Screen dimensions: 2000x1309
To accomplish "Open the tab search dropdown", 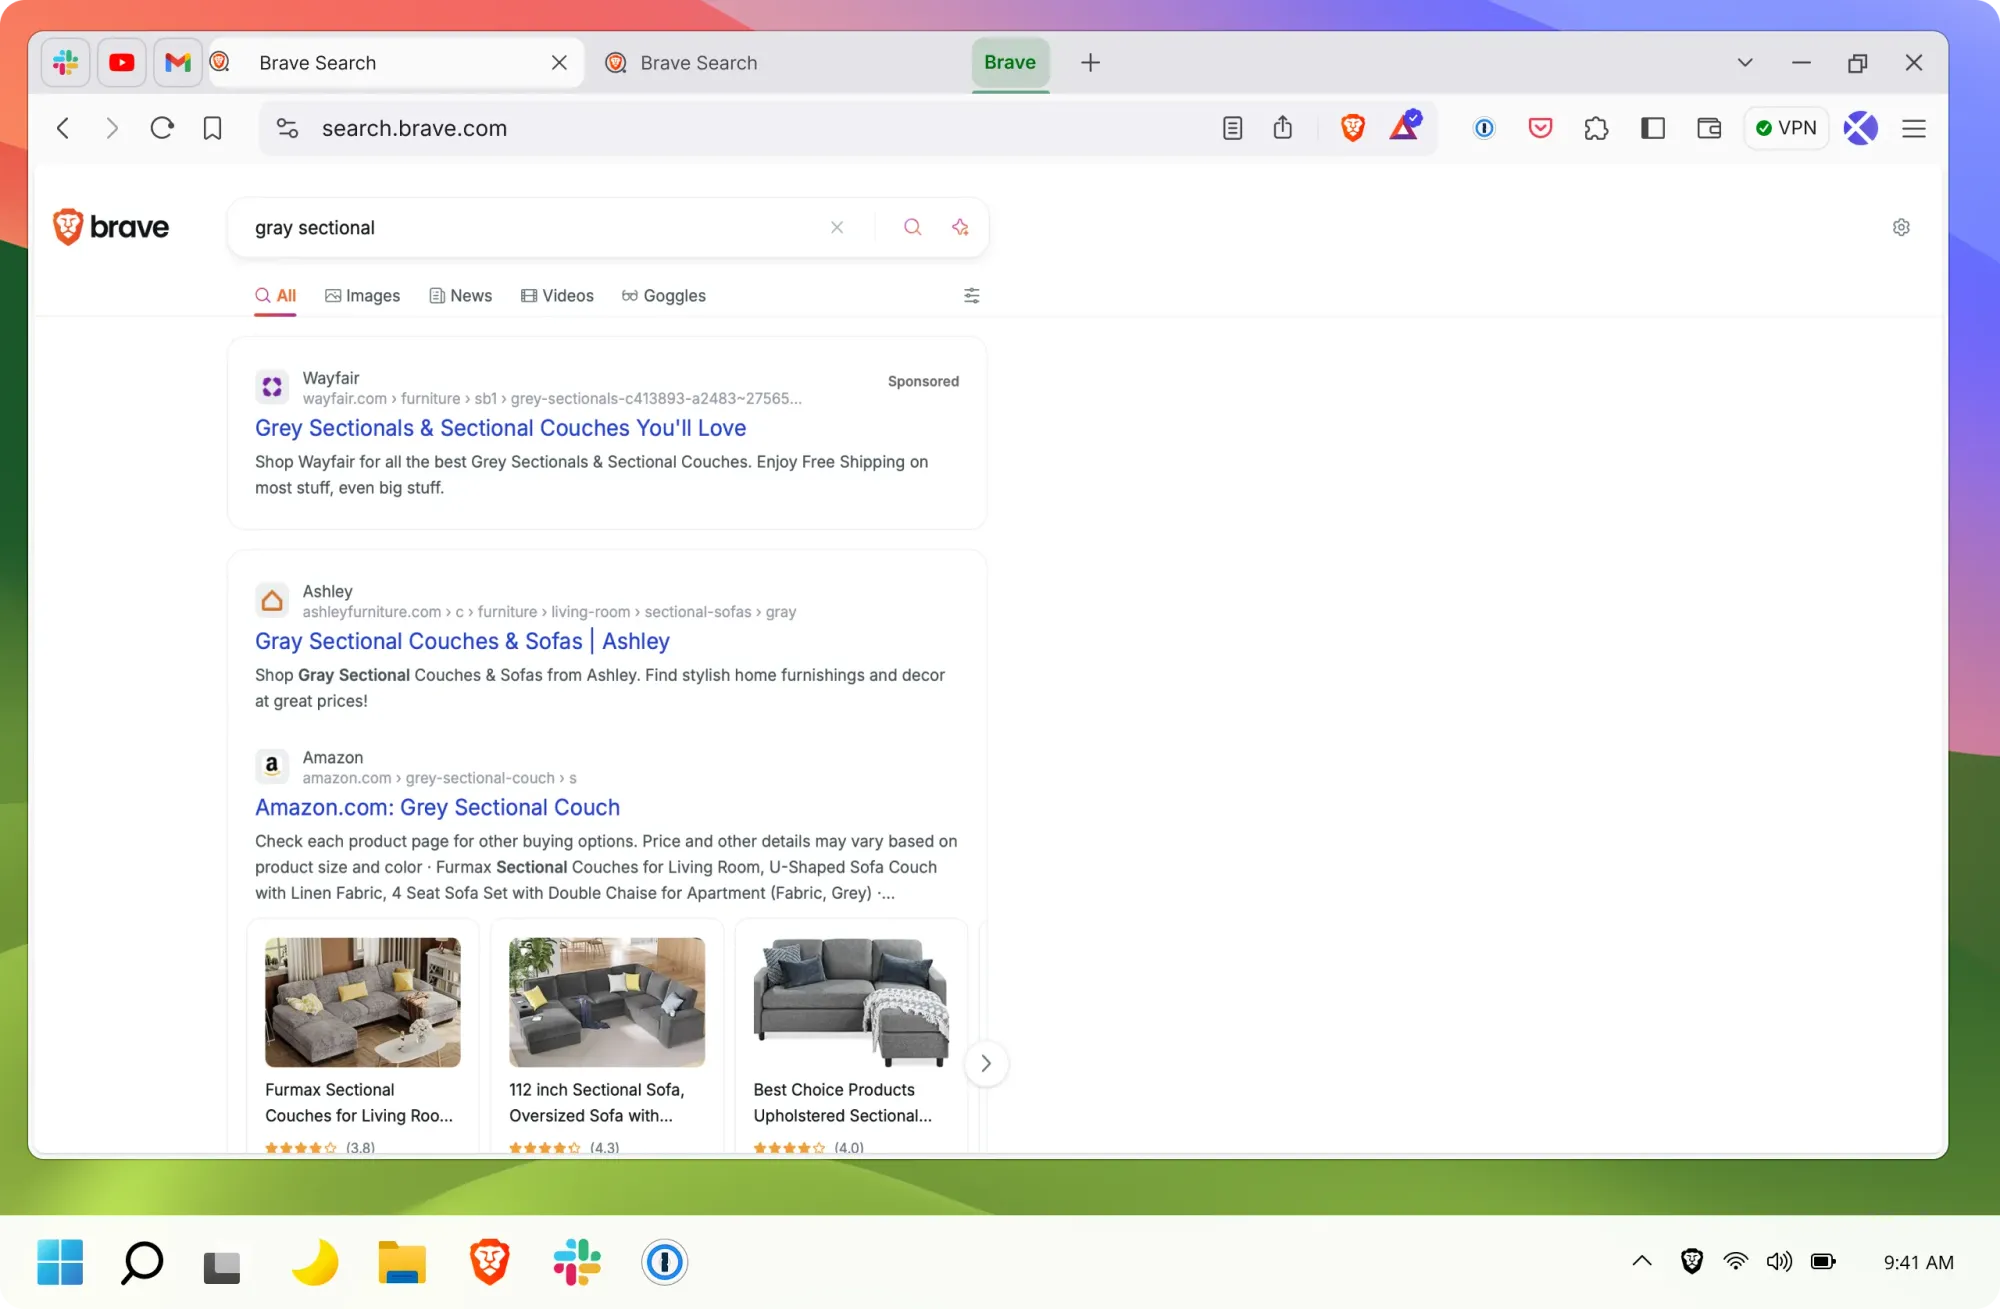I will [x=1745, y=62].
